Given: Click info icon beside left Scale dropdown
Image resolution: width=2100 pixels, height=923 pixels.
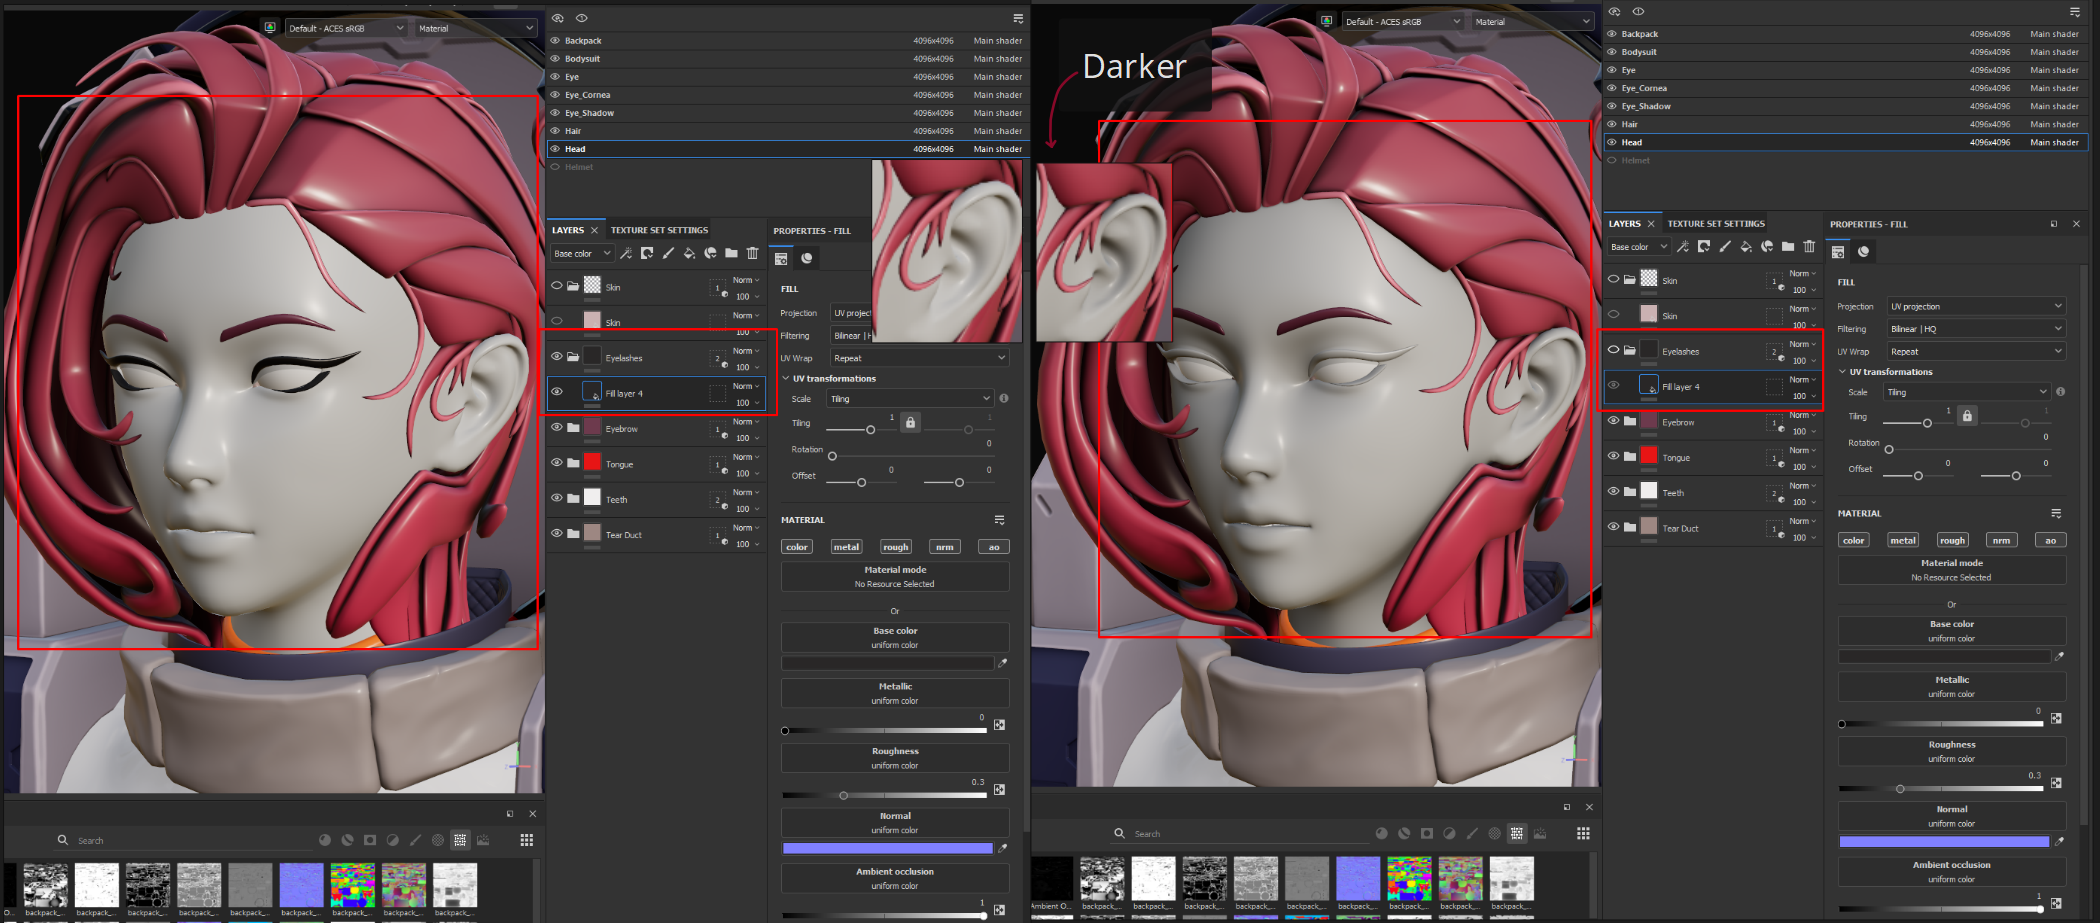Looking at the screenshot, I should point(1004,398).
